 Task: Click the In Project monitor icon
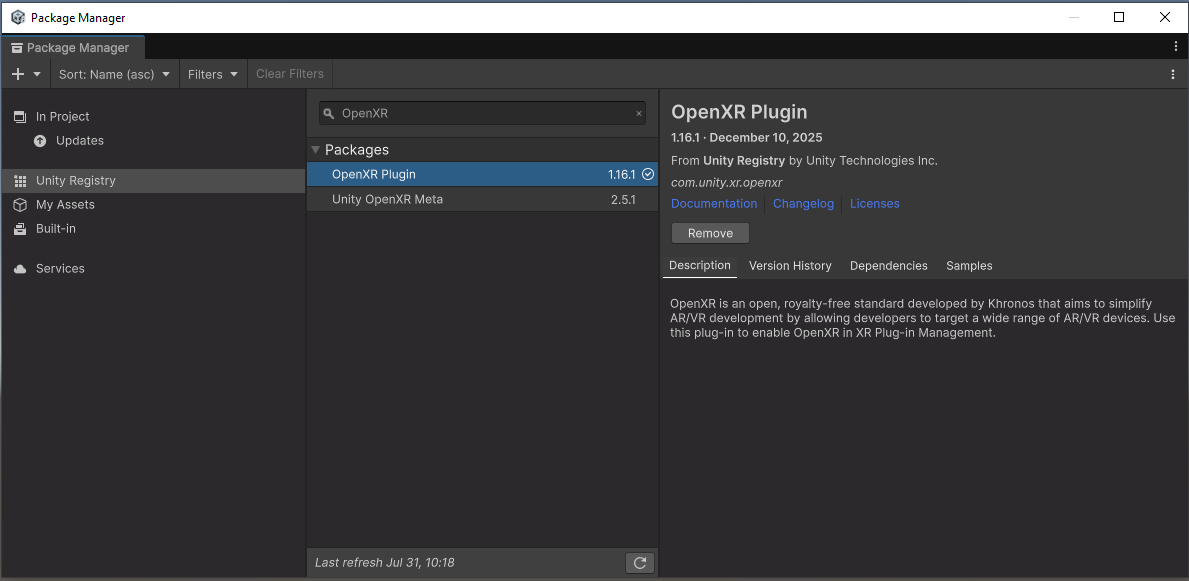(x=20, y=117)
